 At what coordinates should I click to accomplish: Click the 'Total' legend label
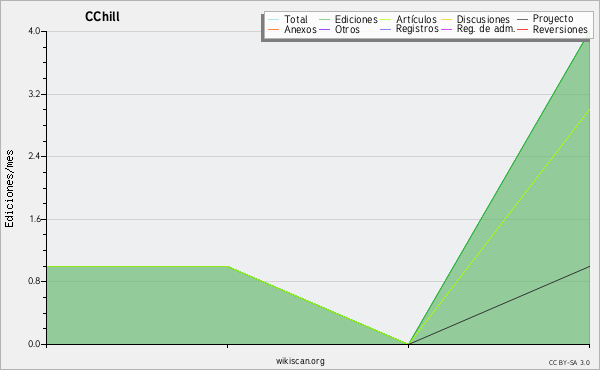296,19
